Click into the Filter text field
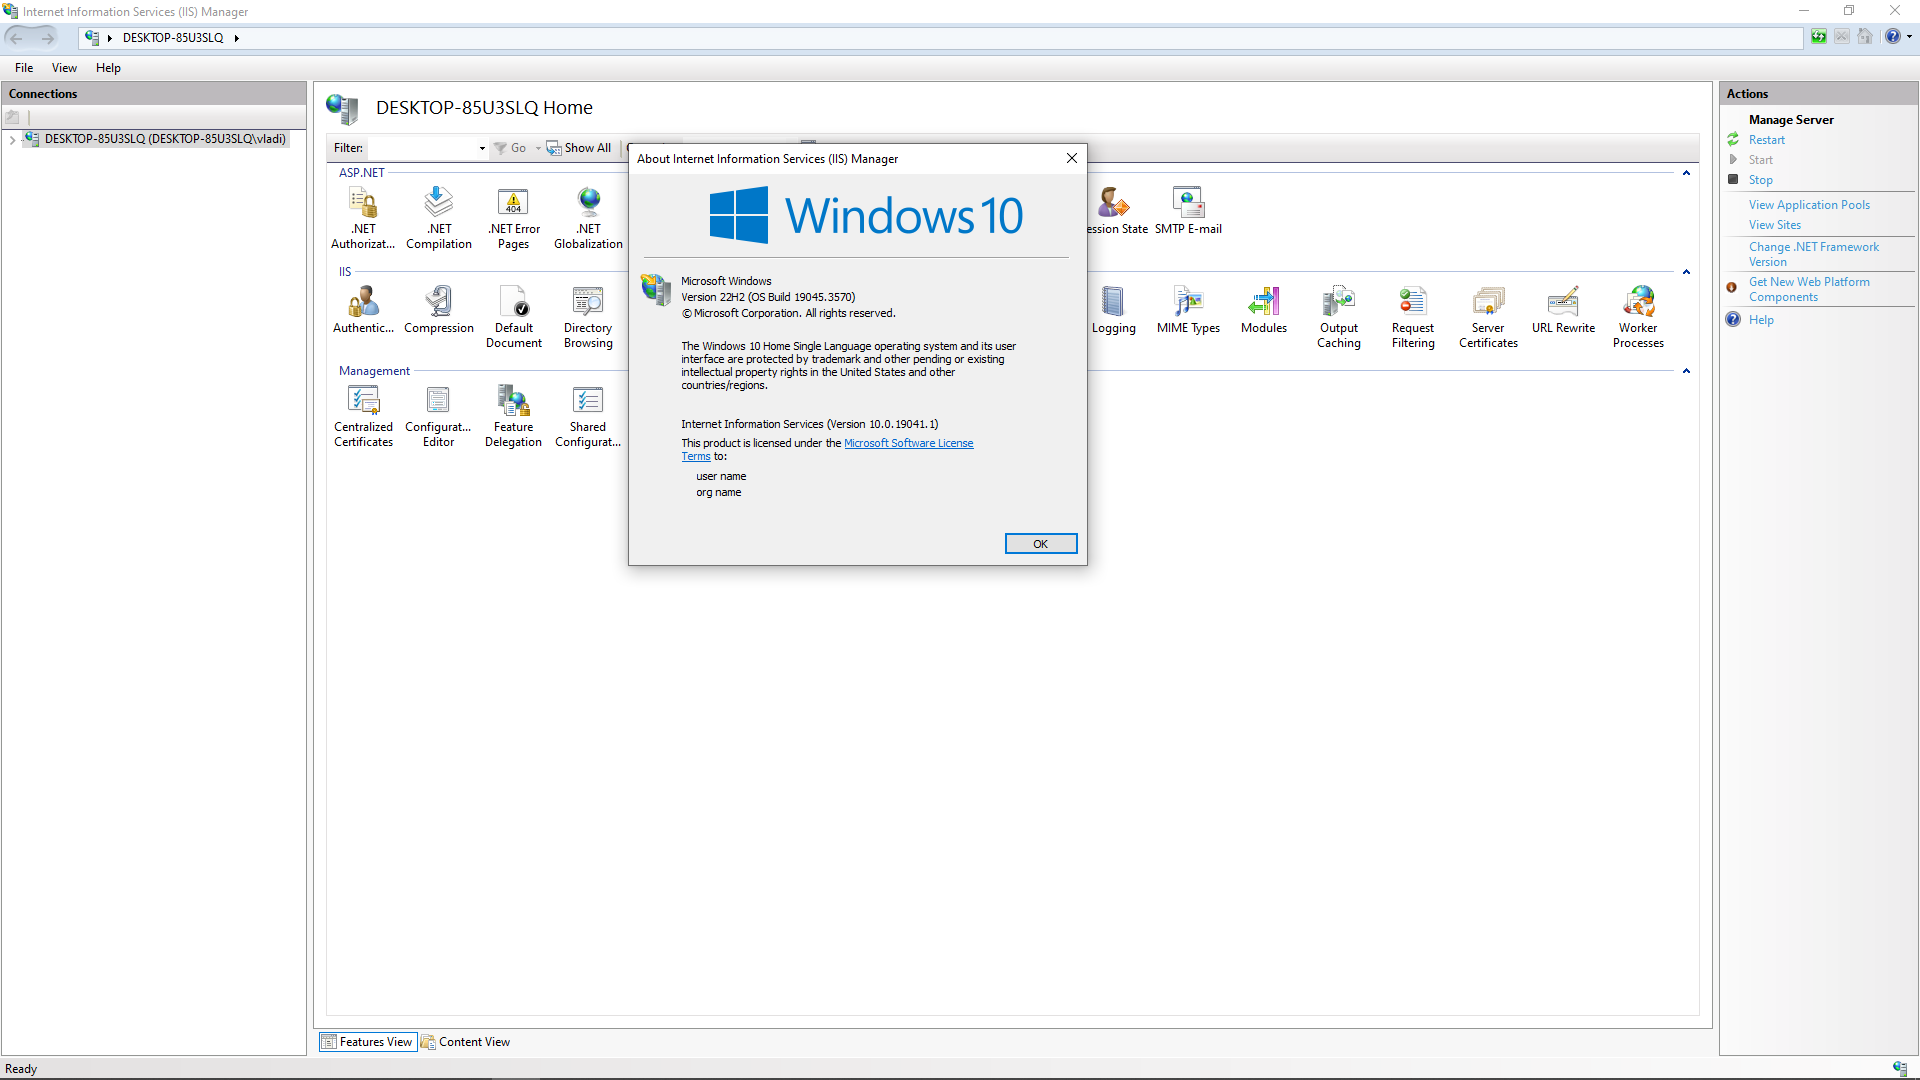 422,148
